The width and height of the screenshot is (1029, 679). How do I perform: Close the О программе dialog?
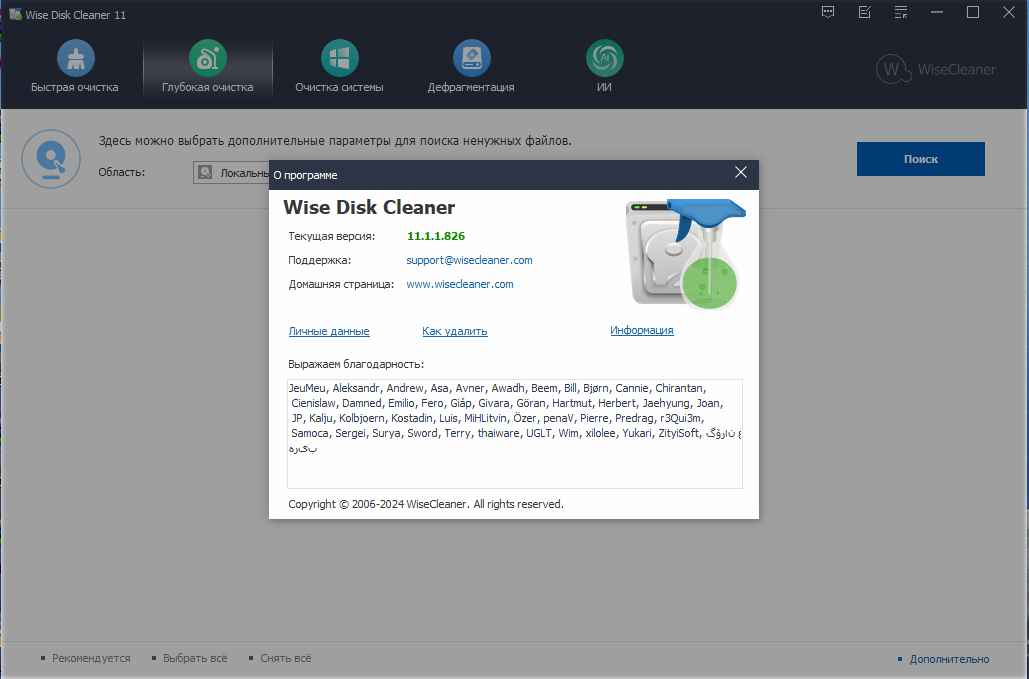point(741,173)
